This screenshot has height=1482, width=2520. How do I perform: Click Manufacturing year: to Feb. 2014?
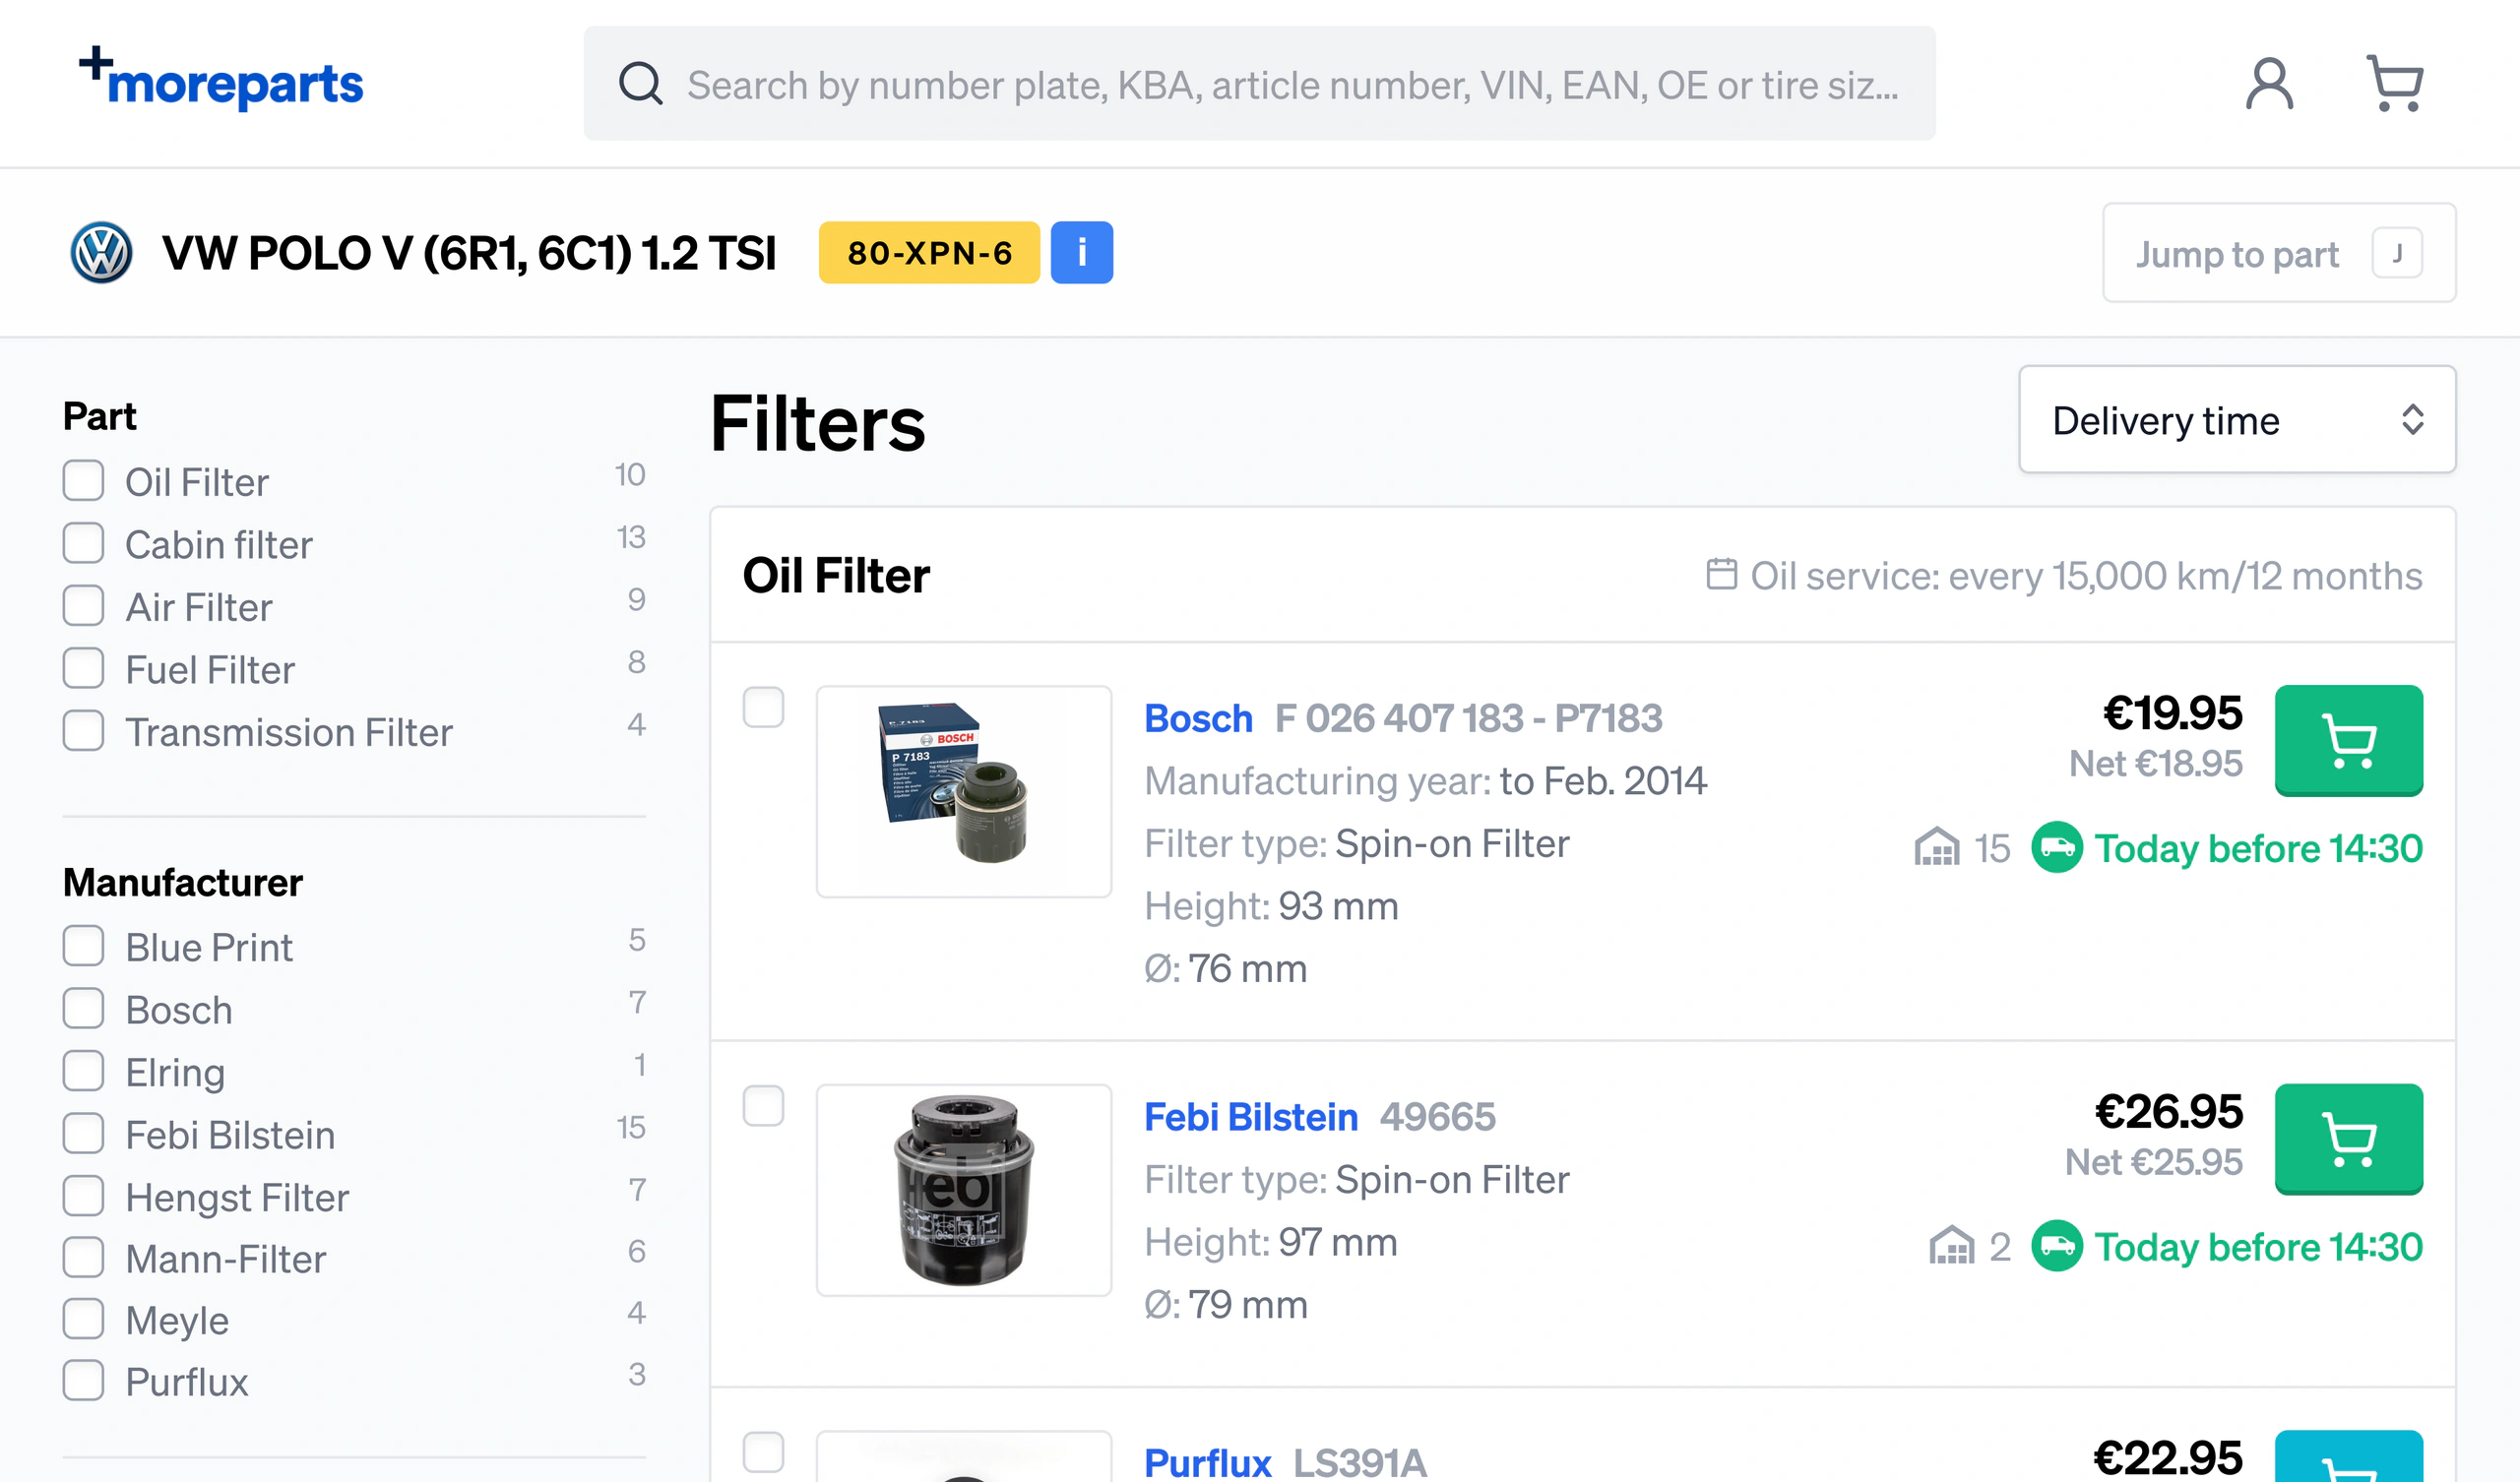[1426, 780]
